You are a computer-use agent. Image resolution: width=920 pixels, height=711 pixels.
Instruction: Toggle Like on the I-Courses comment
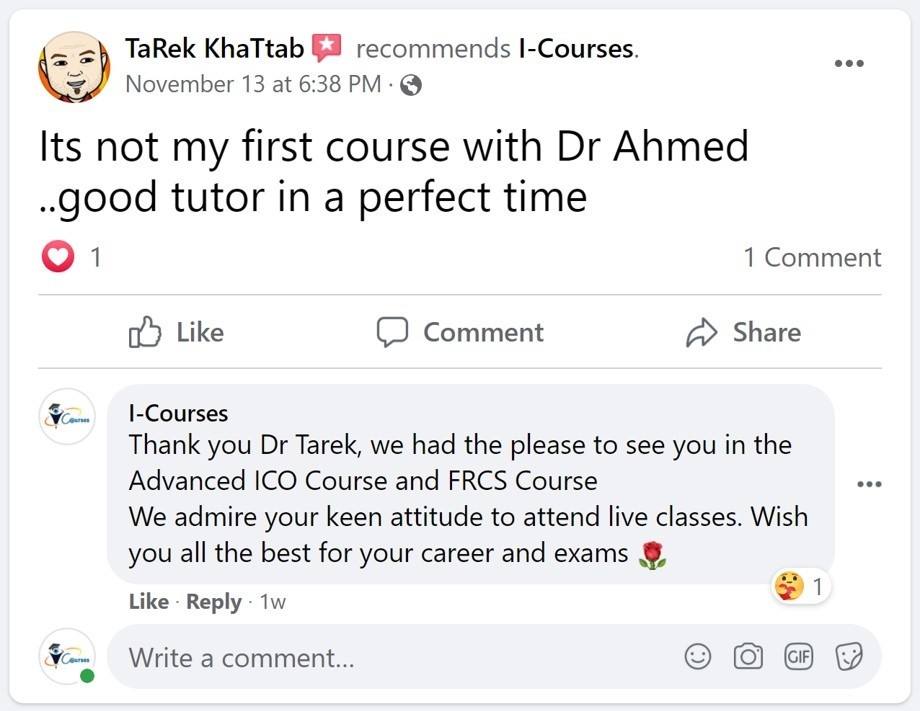pyautogui.click(x=148, y=602)
